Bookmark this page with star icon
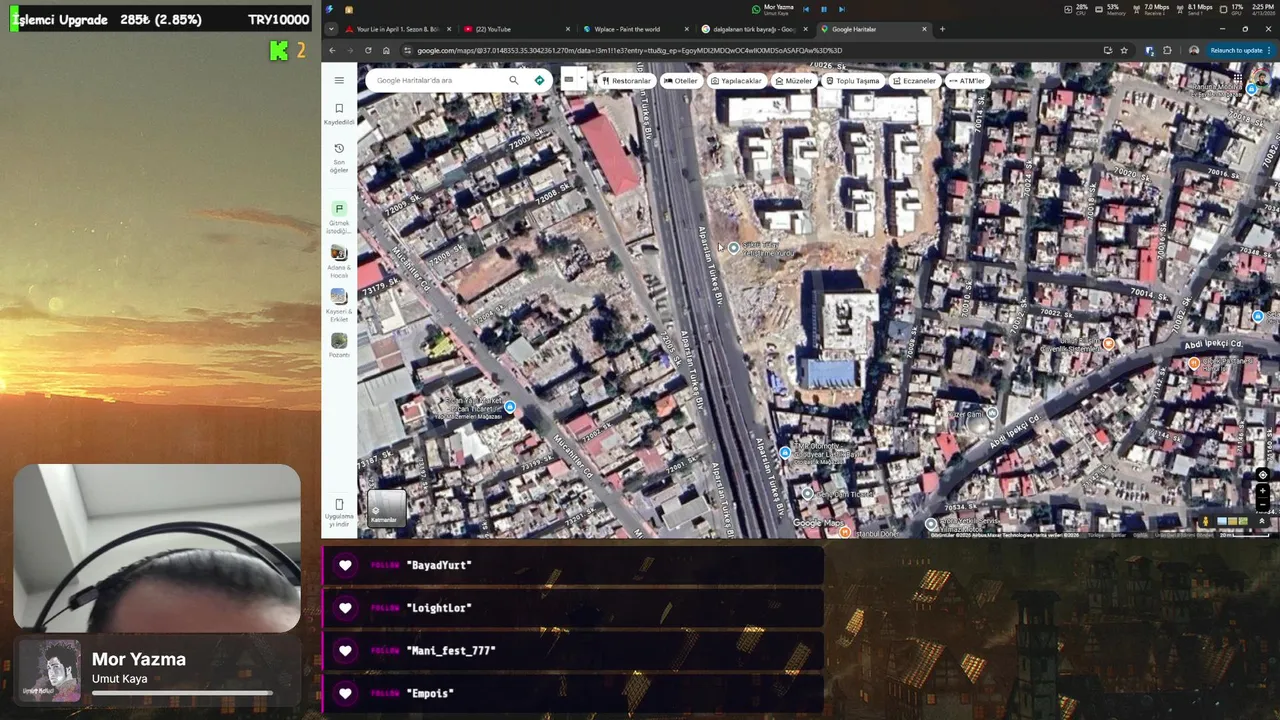The image size is (1280, 720). [1124, 50]
